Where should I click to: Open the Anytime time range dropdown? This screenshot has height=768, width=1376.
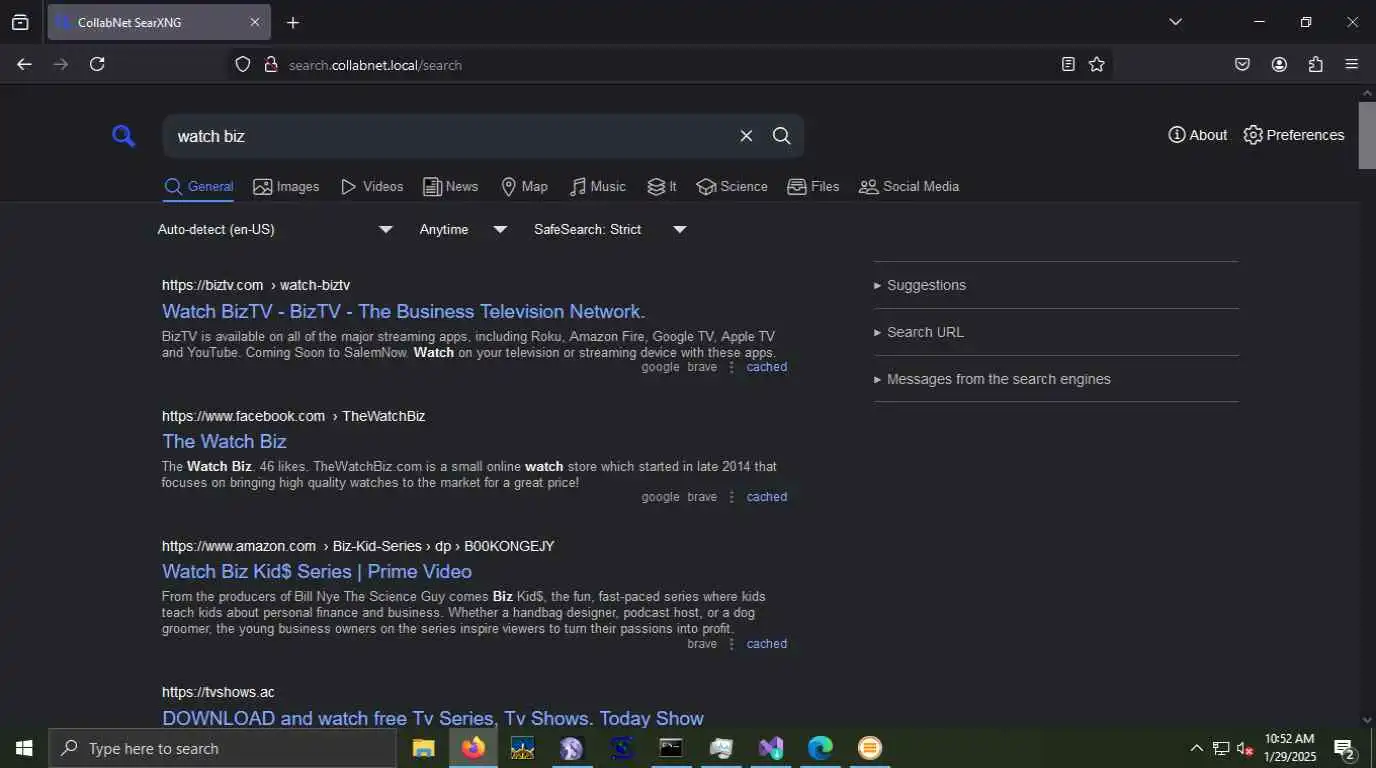[464, 229]
